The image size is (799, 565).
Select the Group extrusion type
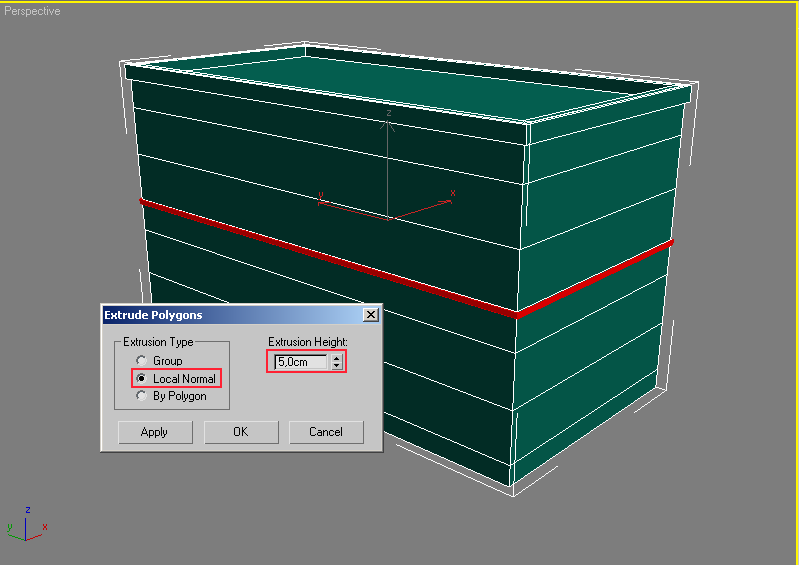pos(142,361)
